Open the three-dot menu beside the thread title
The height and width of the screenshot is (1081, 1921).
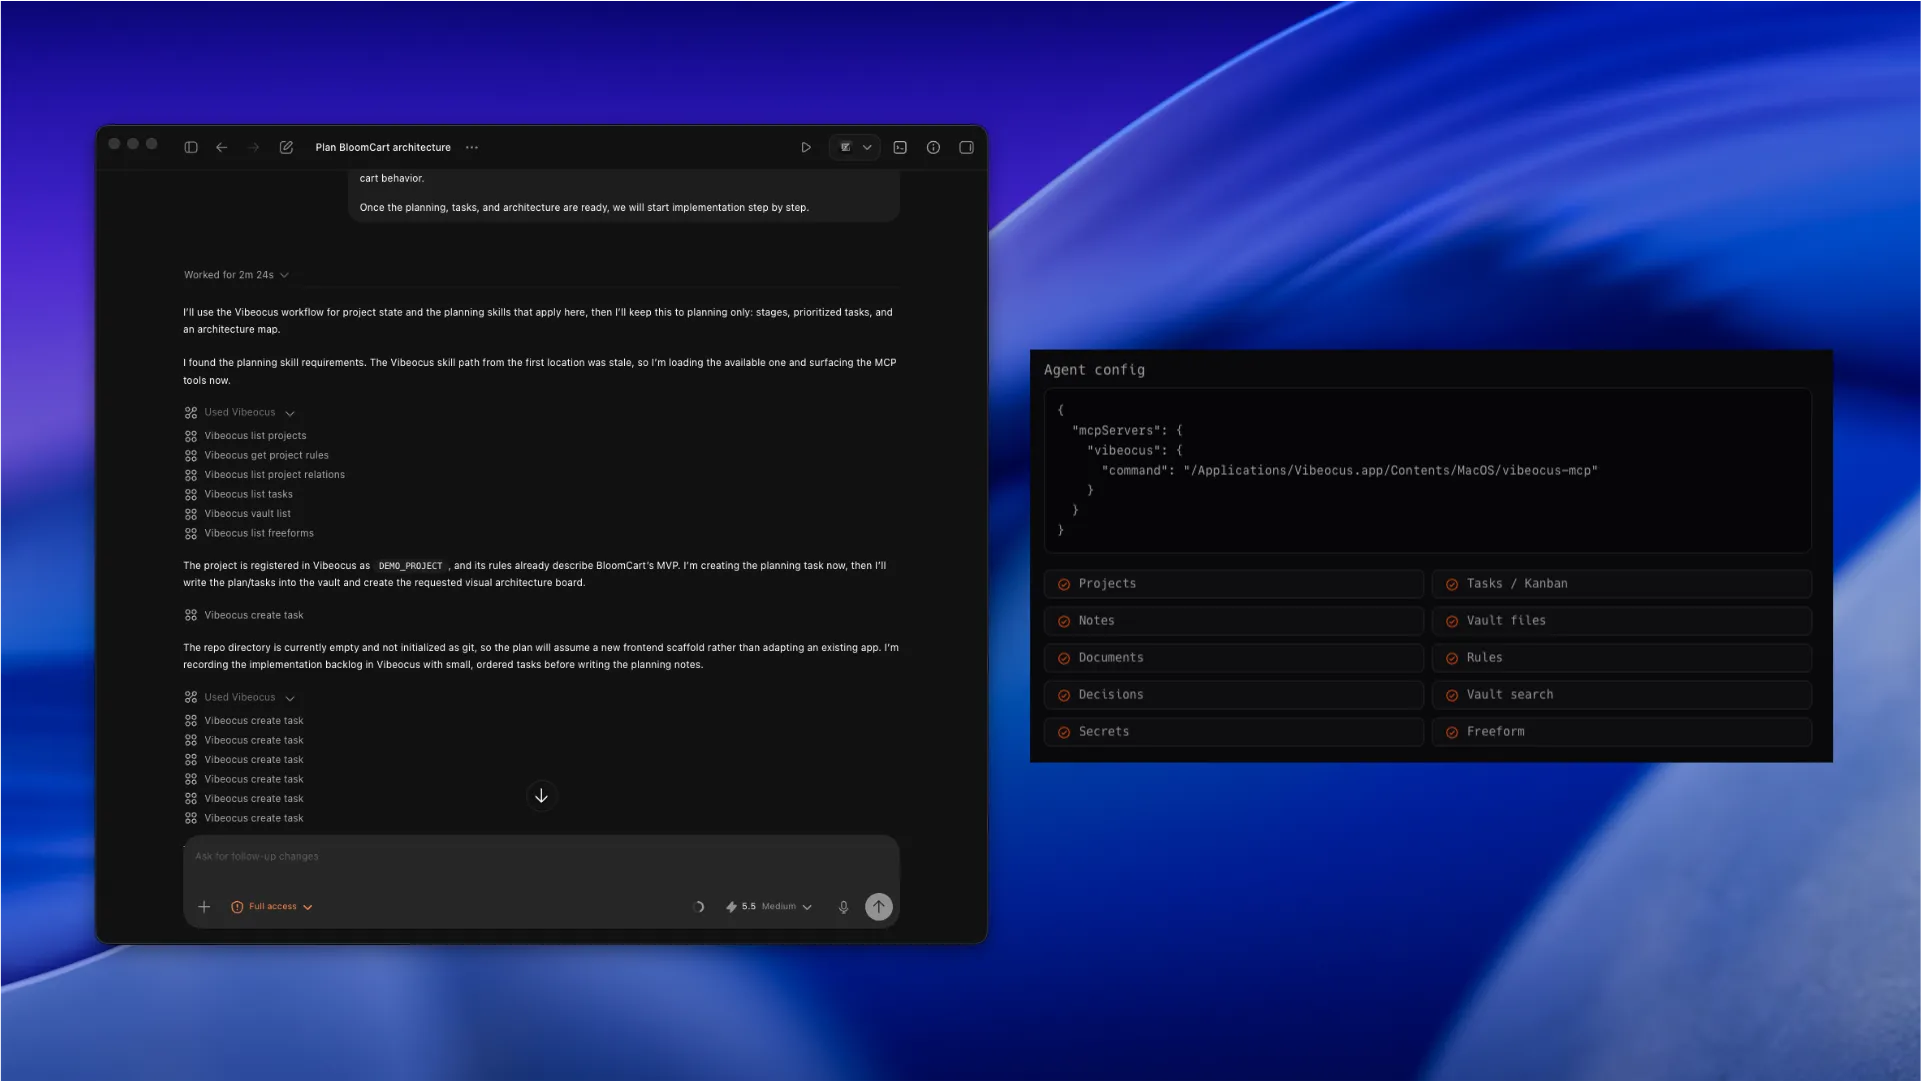472,147
